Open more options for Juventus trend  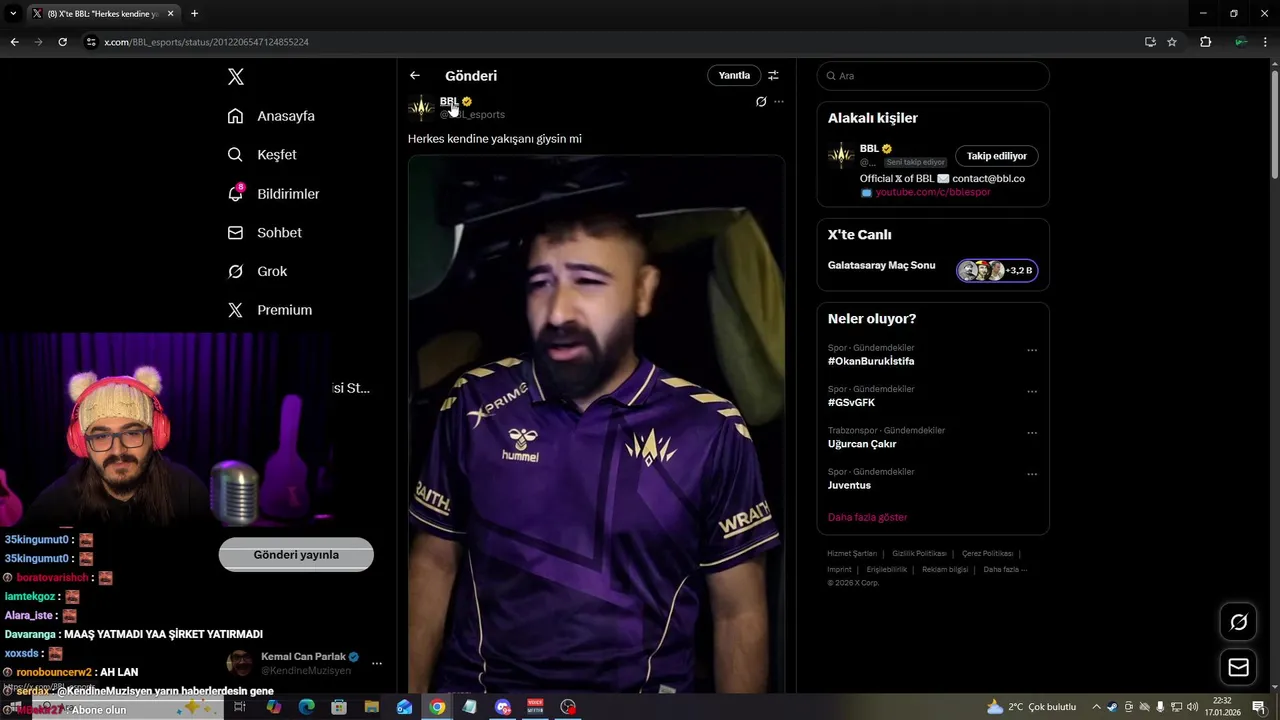pyautogui.click(x=1032, y=474)
